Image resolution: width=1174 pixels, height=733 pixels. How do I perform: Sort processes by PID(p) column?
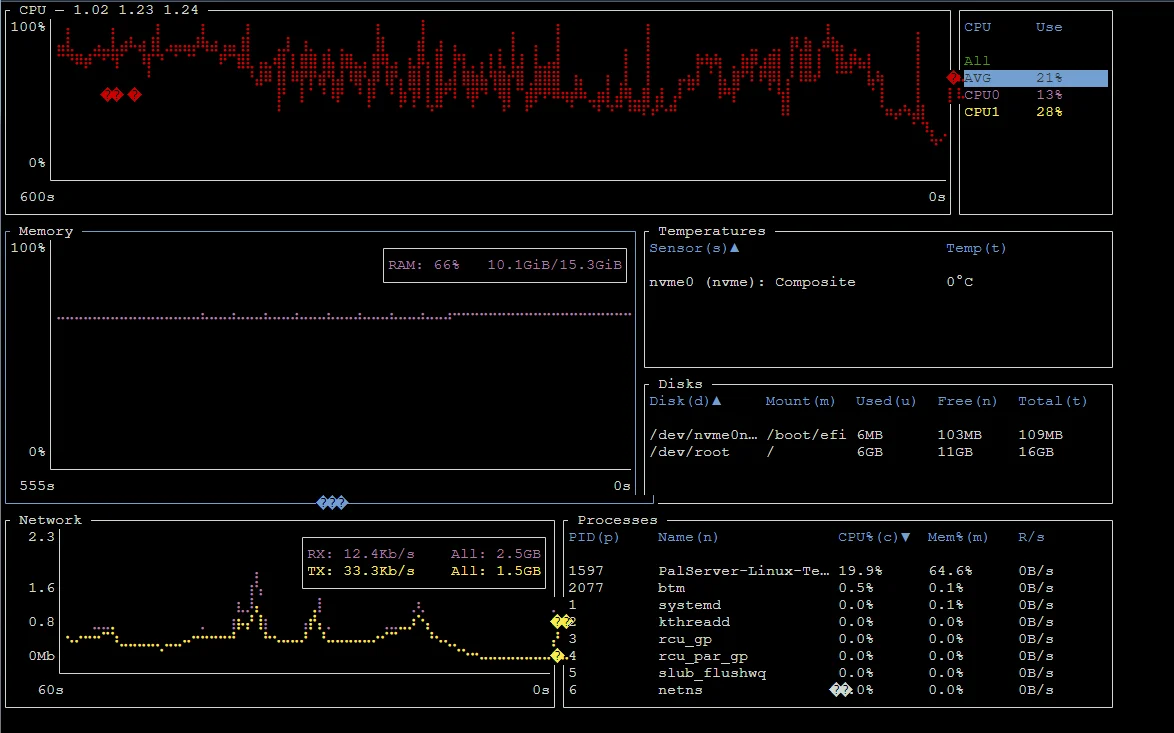(594, 537)
